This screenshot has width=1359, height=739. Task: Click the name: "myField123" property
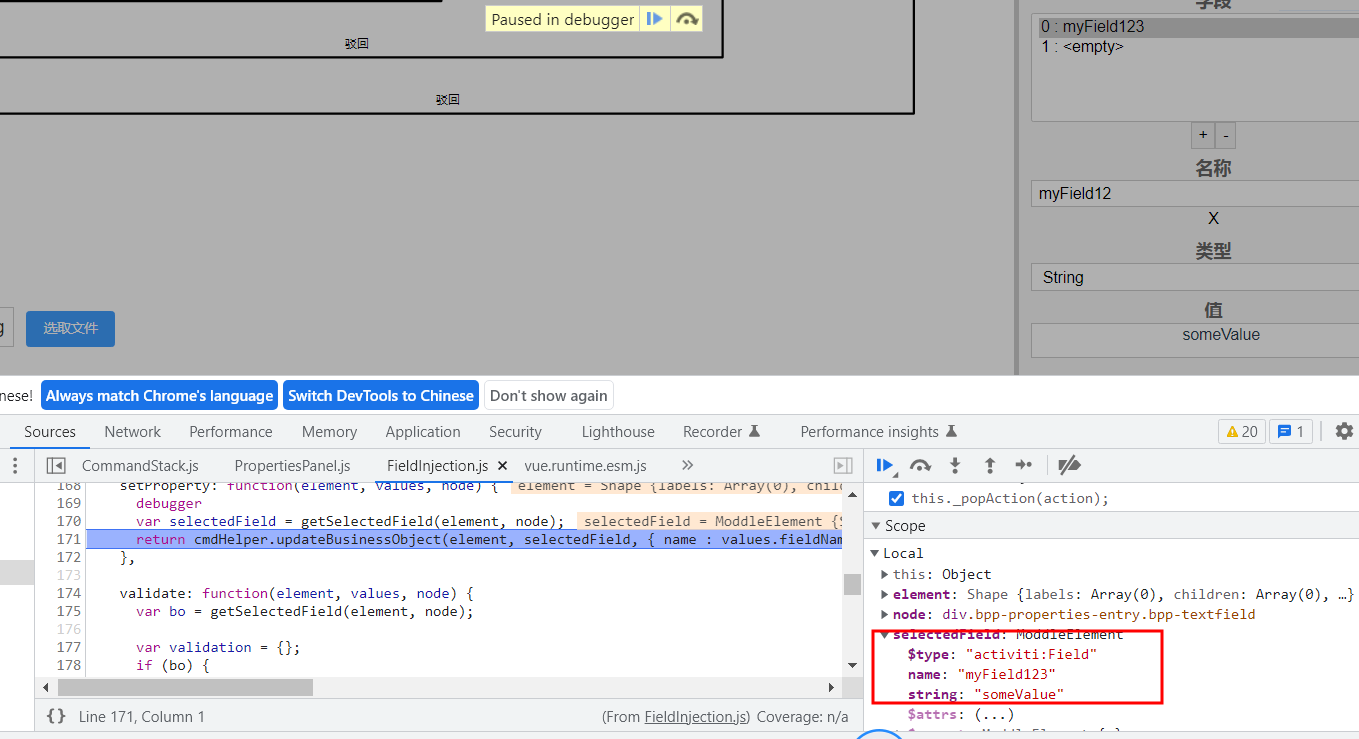click(981, 674)
